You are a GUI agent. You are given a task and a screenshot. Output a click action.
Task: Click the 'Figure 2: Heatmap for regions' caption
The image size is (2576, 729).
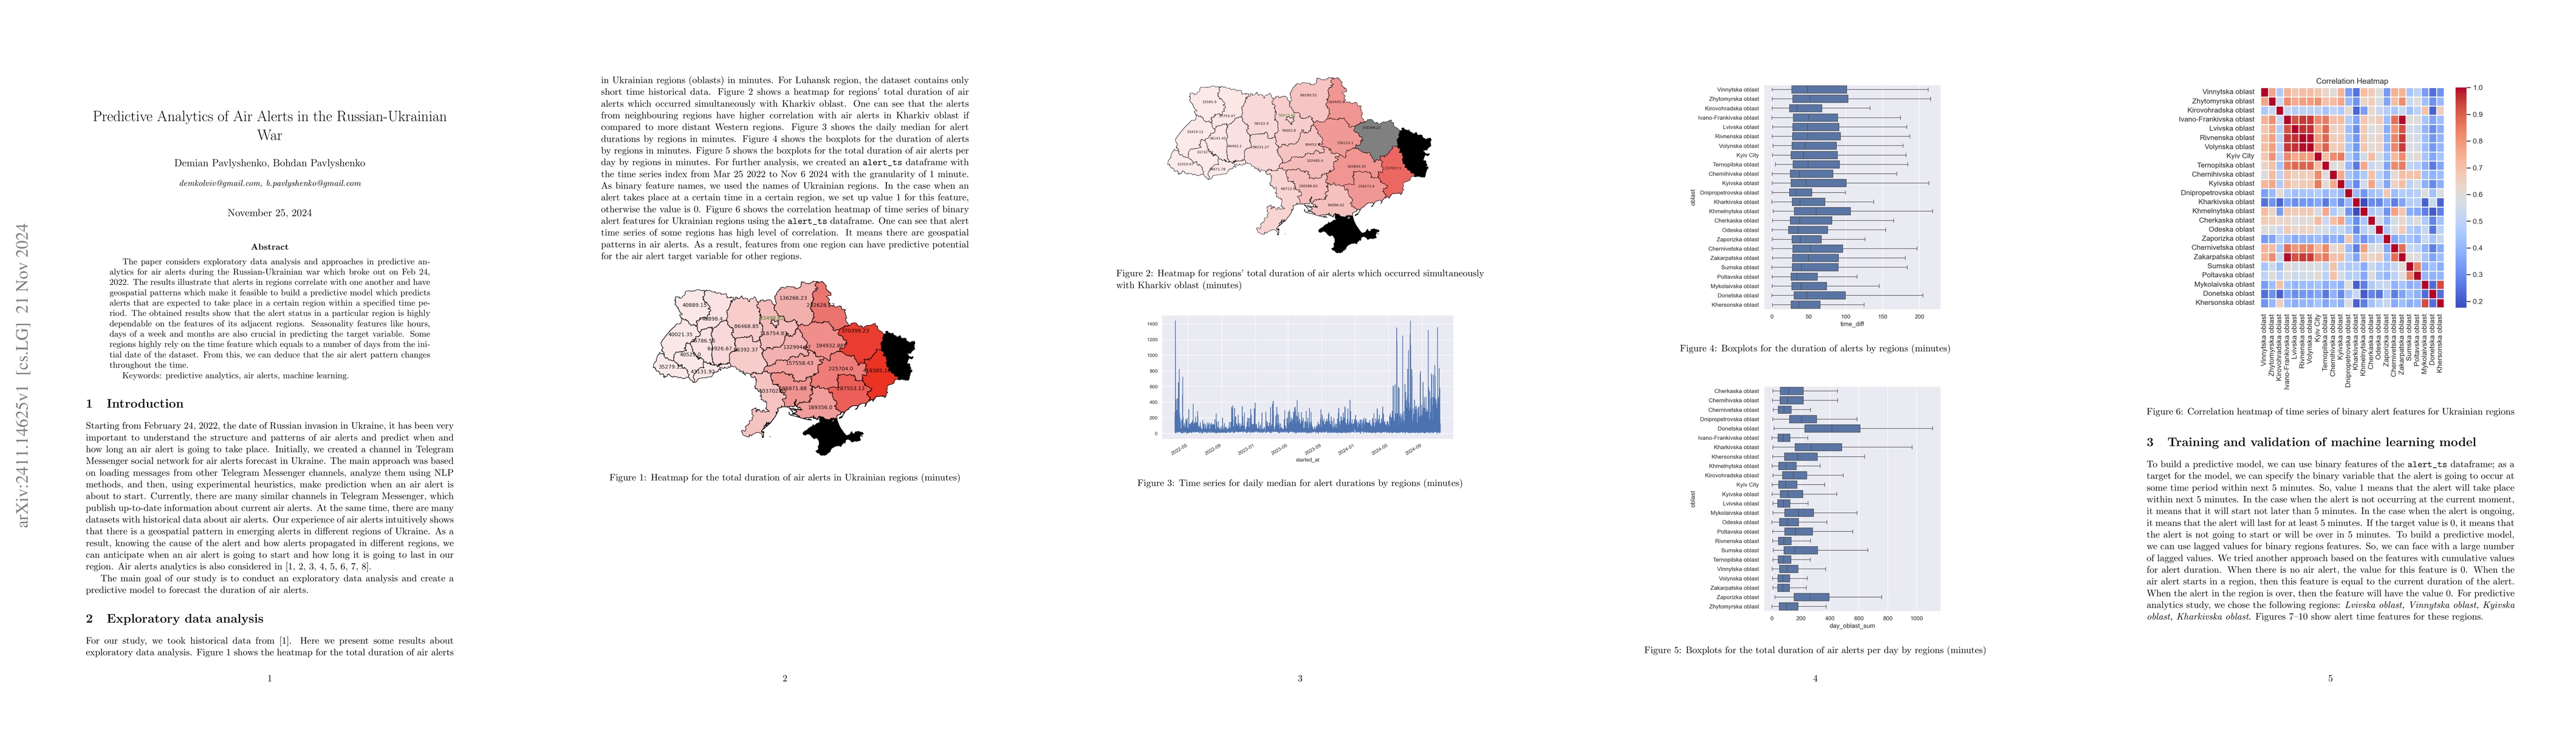(1299, 279)
